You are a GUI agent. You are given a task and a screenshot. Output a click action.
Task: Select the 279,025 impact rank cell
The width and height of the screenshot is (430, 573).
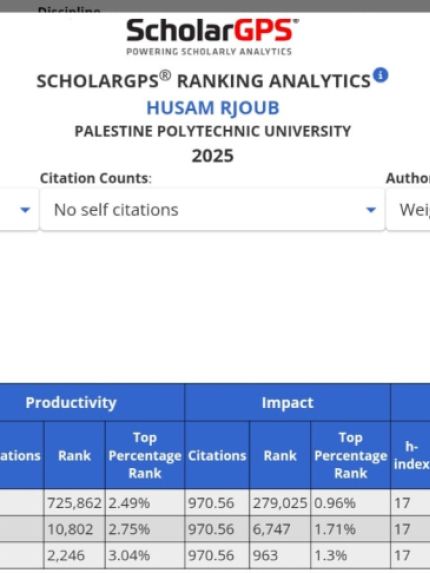point(280,503)
